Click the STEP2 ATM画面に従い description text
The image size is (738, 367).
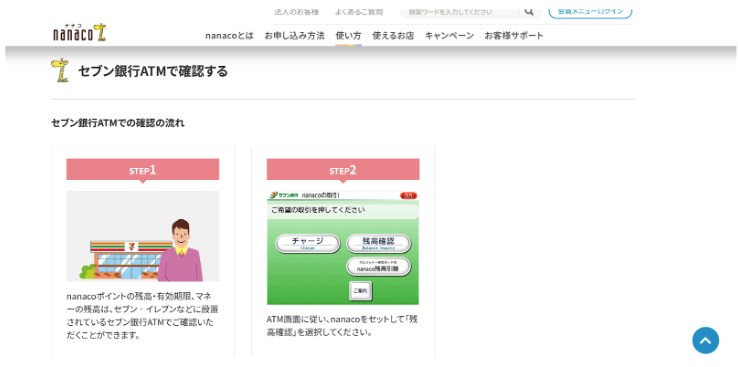click(x=342, y=326)
